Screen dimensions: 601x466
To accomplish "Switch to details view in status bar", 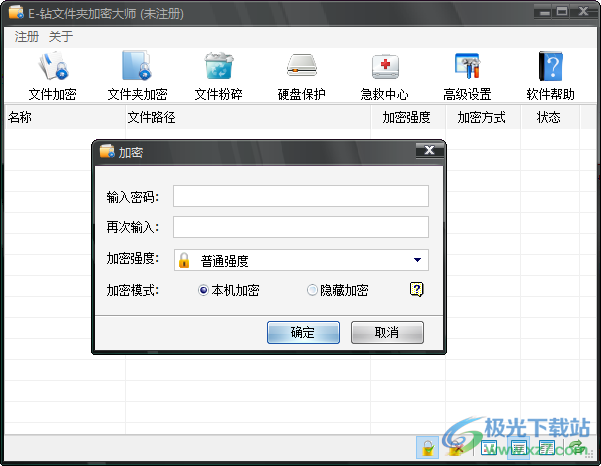I will [547, 448].
